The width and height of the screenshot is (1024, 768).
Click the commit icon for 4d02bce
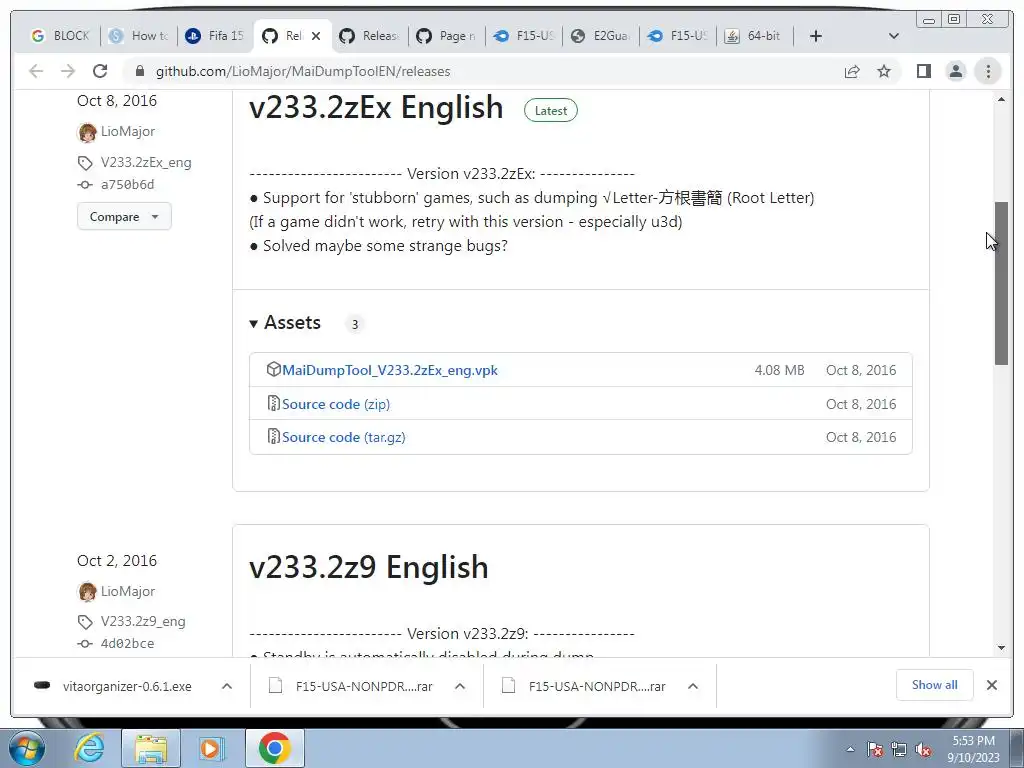pos(85,644)
